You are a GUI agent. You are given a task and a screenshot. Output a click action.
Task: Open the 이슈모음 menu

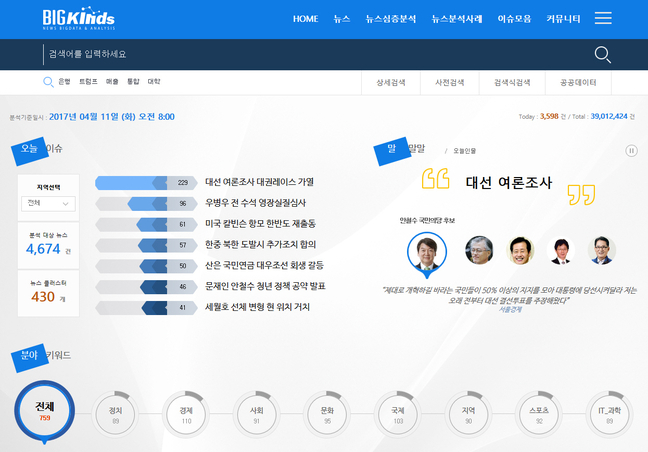(x=514, y=19)
